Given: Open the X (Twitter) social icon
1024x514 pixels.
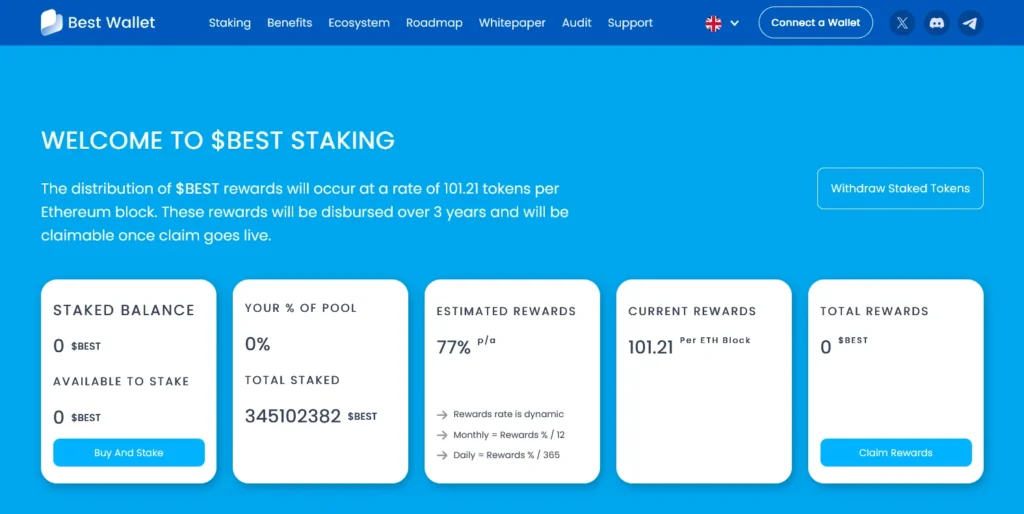Looking at the screenshot, I should click(x=903, y=23).
